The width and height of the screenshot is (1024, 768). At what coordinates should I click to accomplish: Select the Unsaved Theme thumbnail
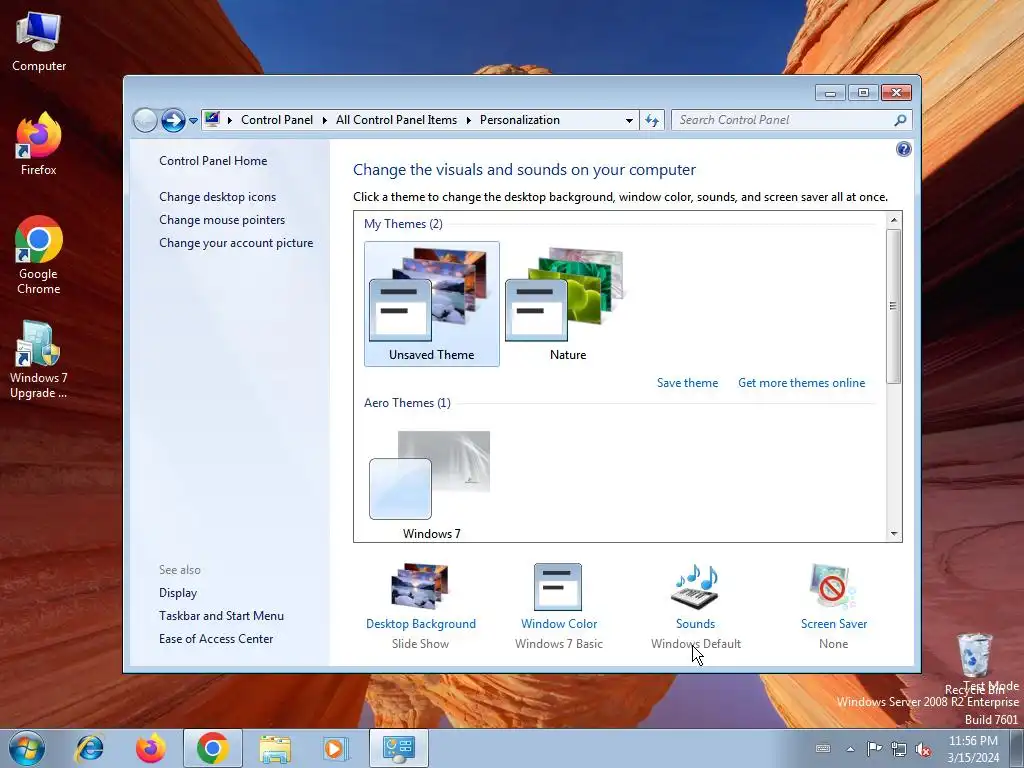[432, 304]
